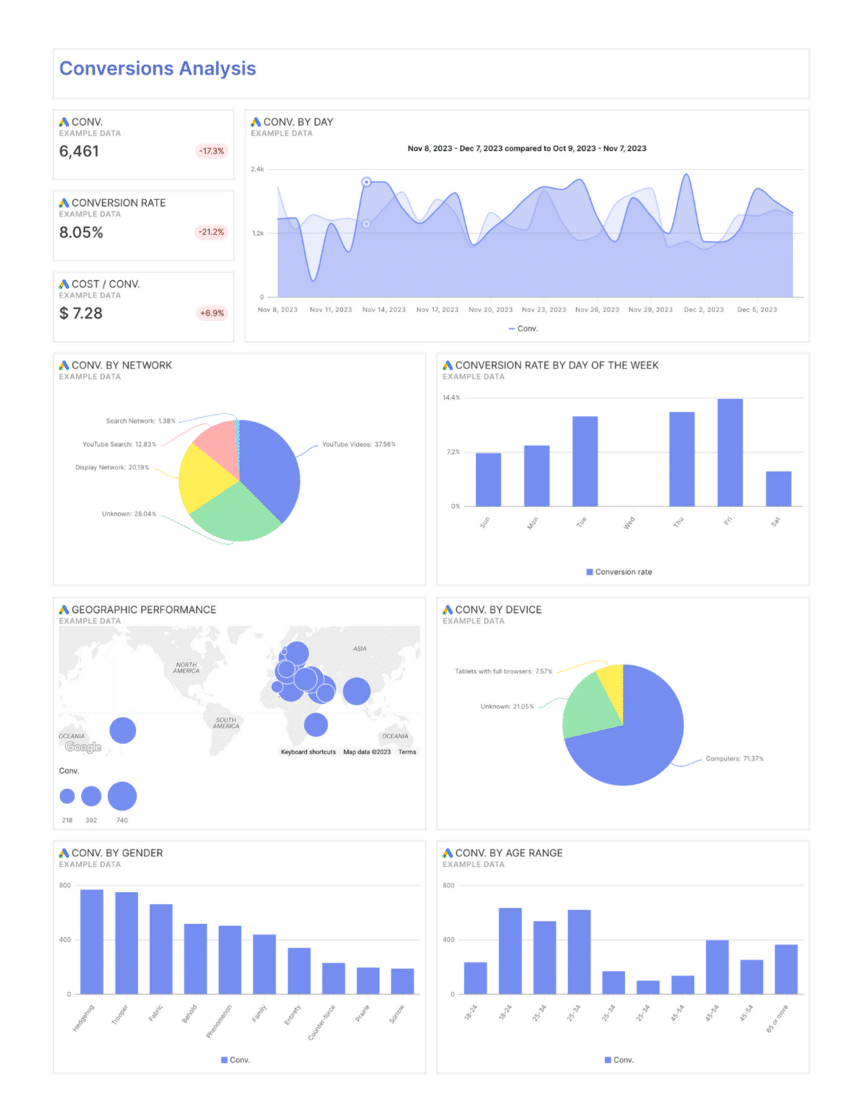Click the -21.2% change badge

[x=211, y=232]
